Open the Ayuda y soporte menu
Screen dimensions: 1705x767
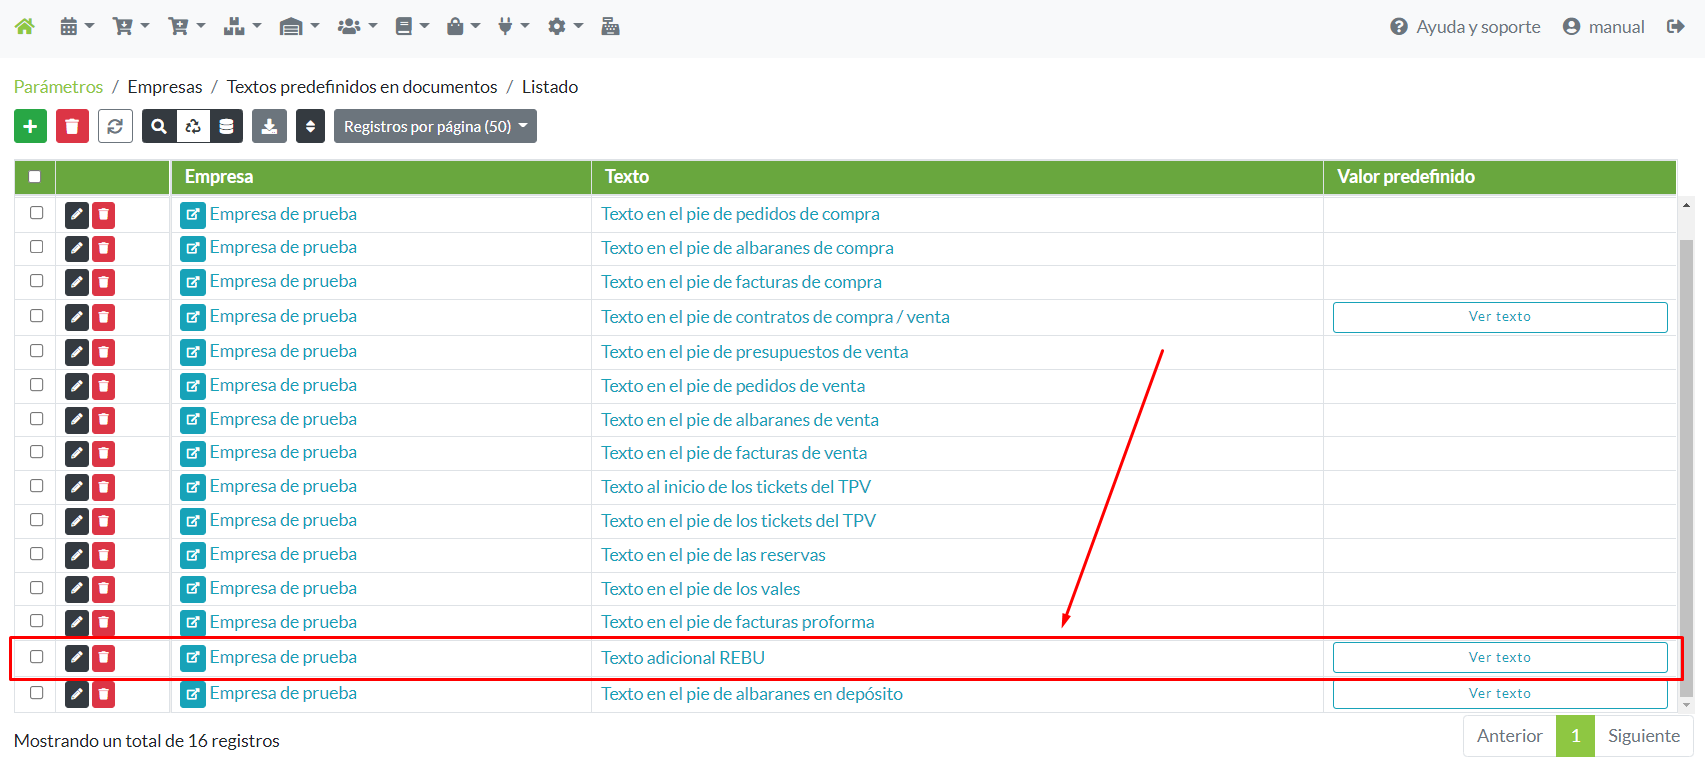click(1465, 27)
